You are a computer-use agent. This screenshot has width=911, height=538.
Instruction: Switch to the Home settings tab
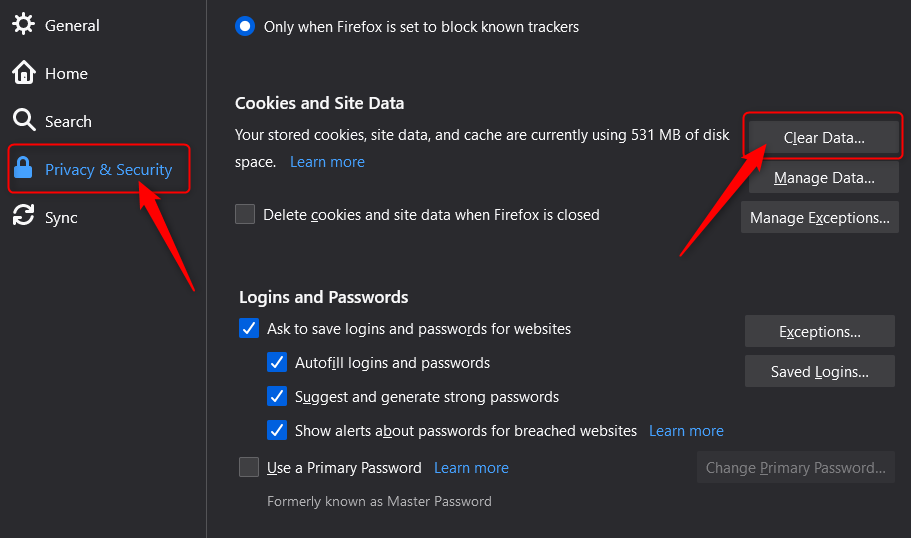50,73
